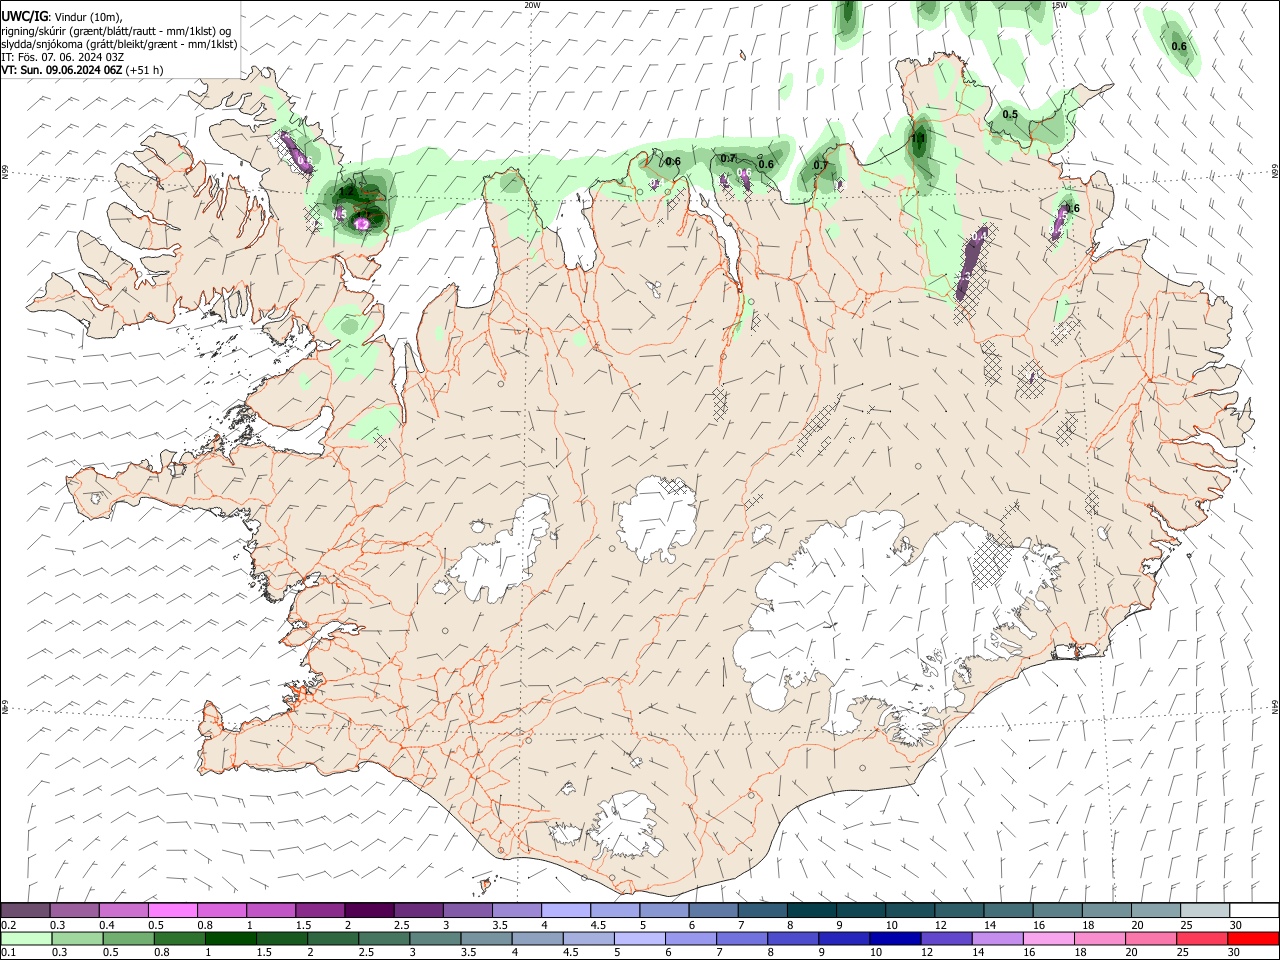
Task: Click the 20W longitude label at top
Action: pyautogui.click(x=532, y=5)
